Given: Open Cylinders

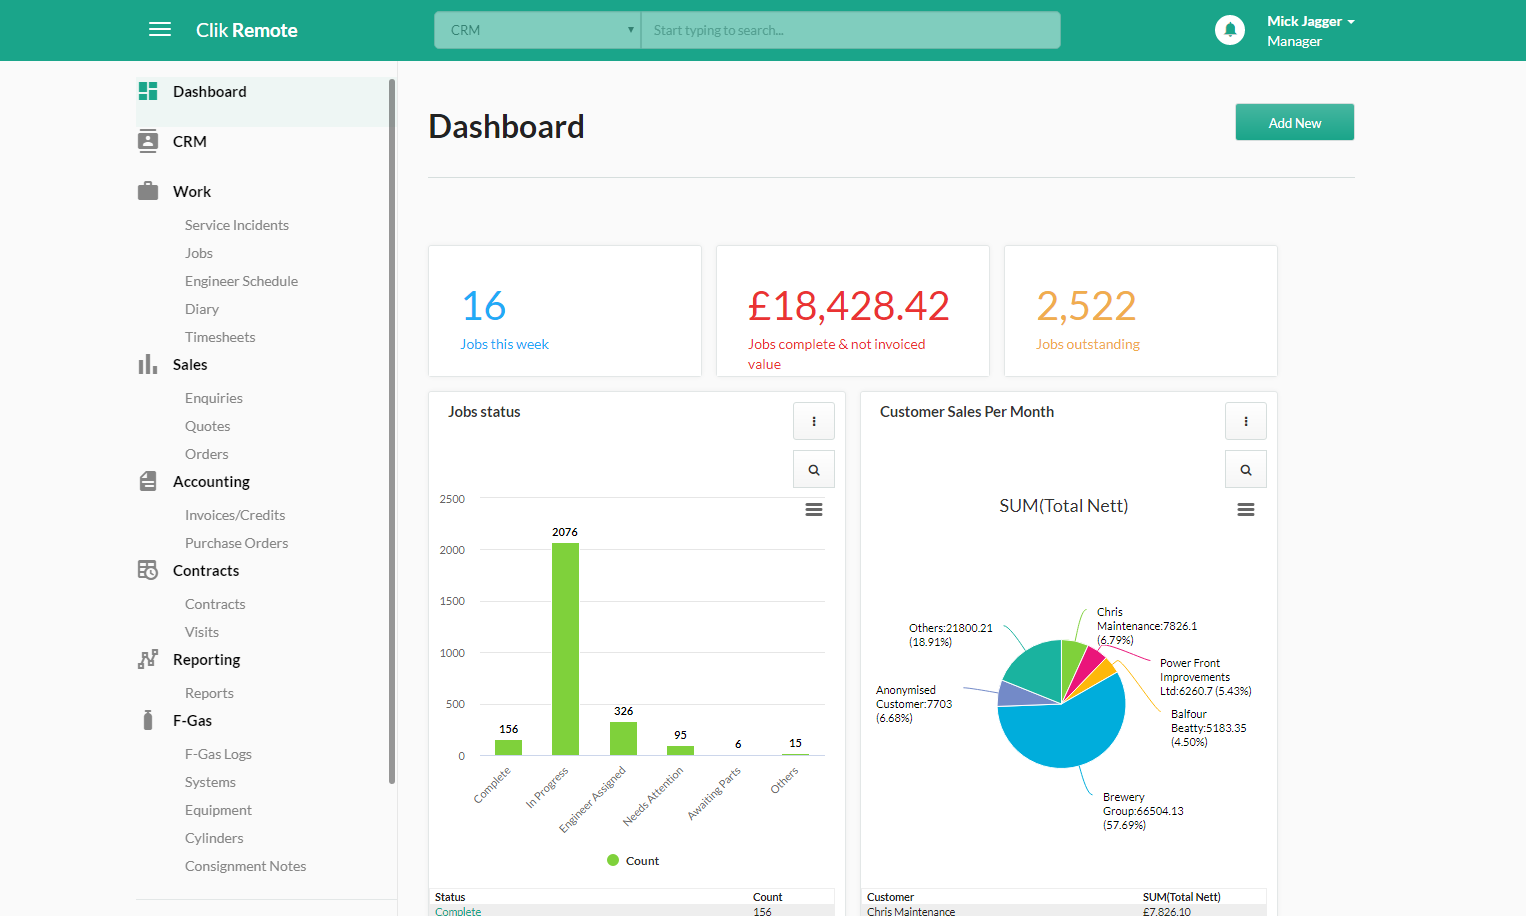Looking at the screenshot, I should point(214,838).
